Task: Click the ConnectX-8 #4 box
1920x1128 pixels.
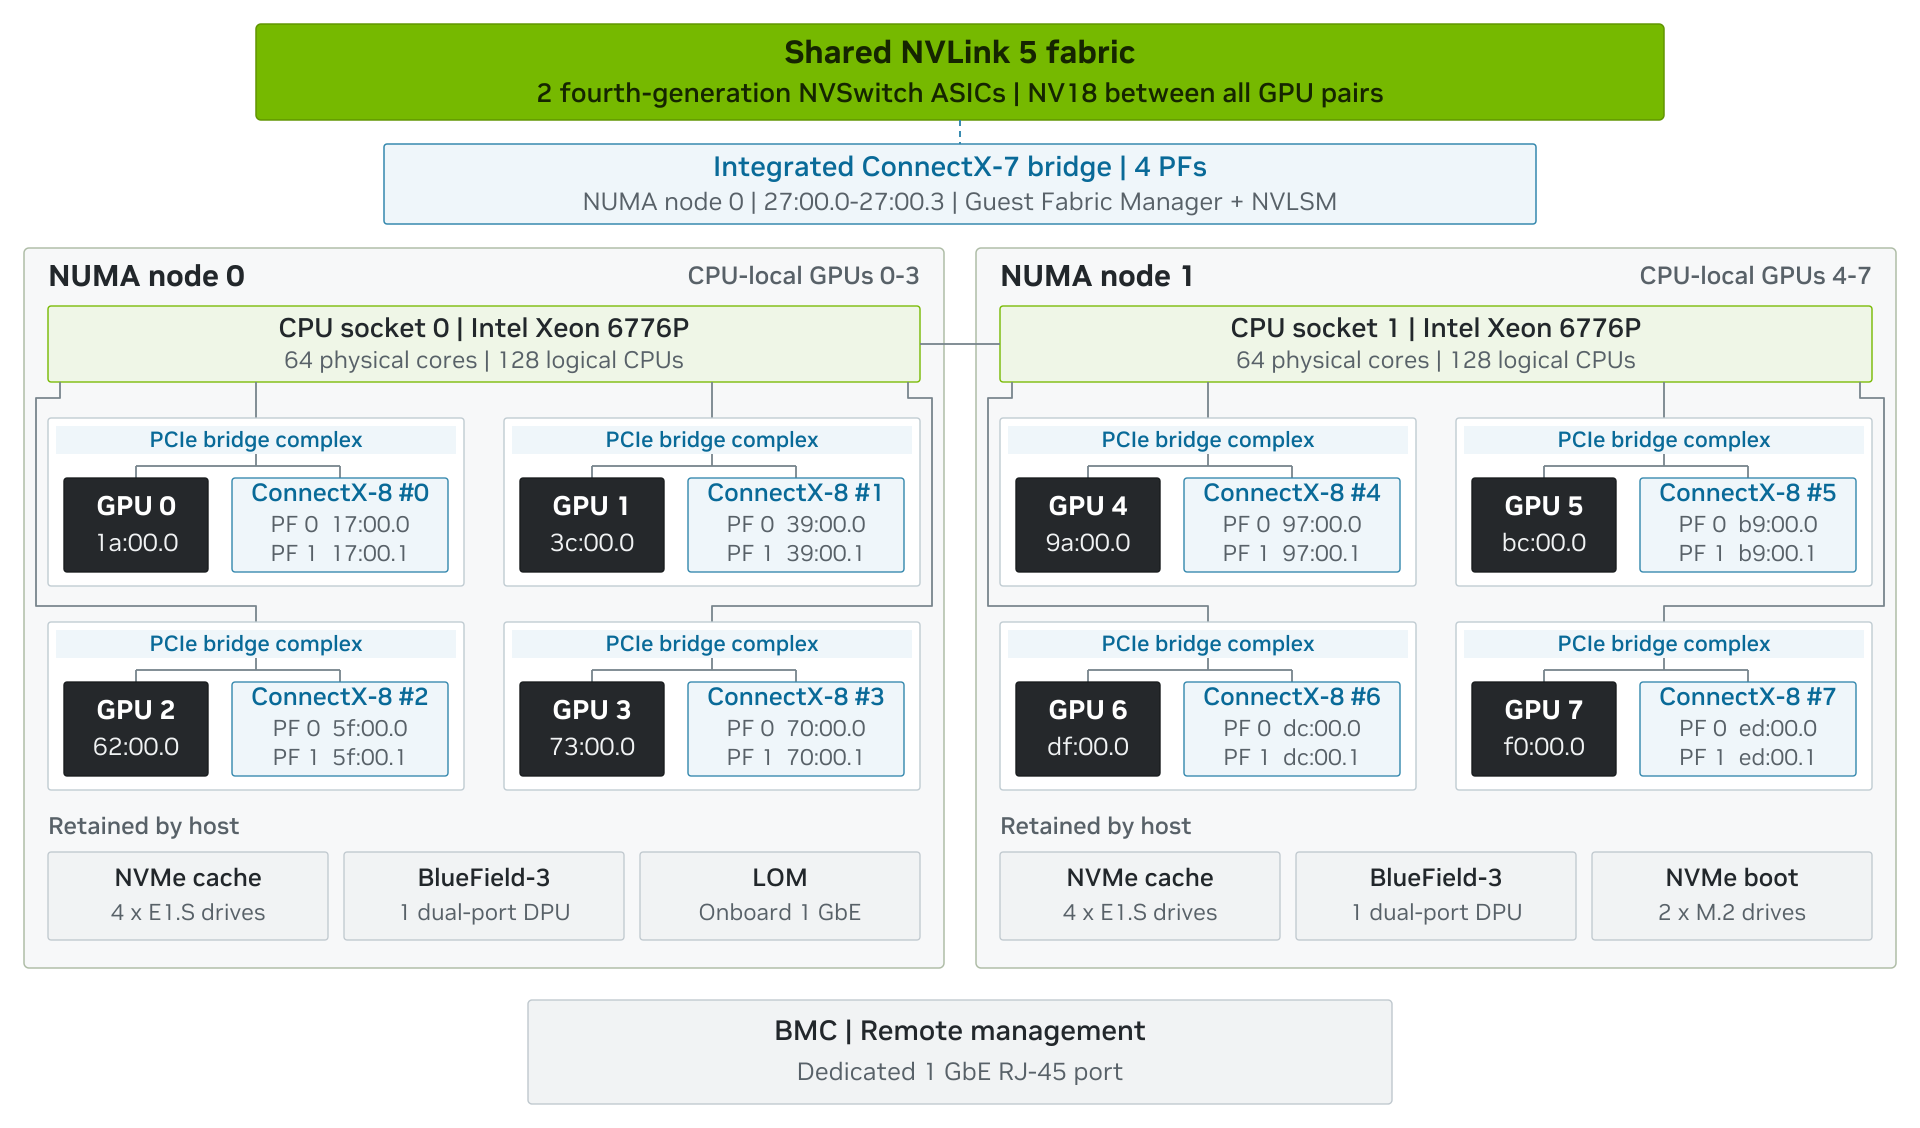Action: tap(1292, 525)
